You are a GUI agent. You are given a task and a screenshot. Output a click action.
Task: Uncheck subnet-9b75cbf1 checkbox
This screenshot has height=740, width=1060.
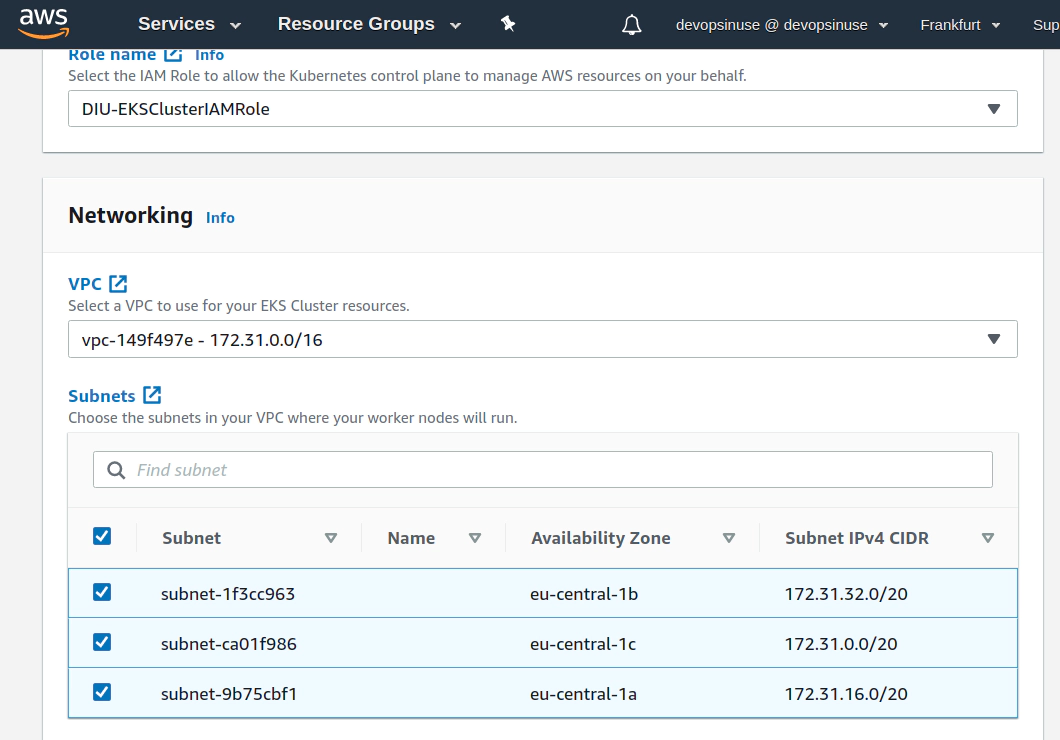click(102, 692)
